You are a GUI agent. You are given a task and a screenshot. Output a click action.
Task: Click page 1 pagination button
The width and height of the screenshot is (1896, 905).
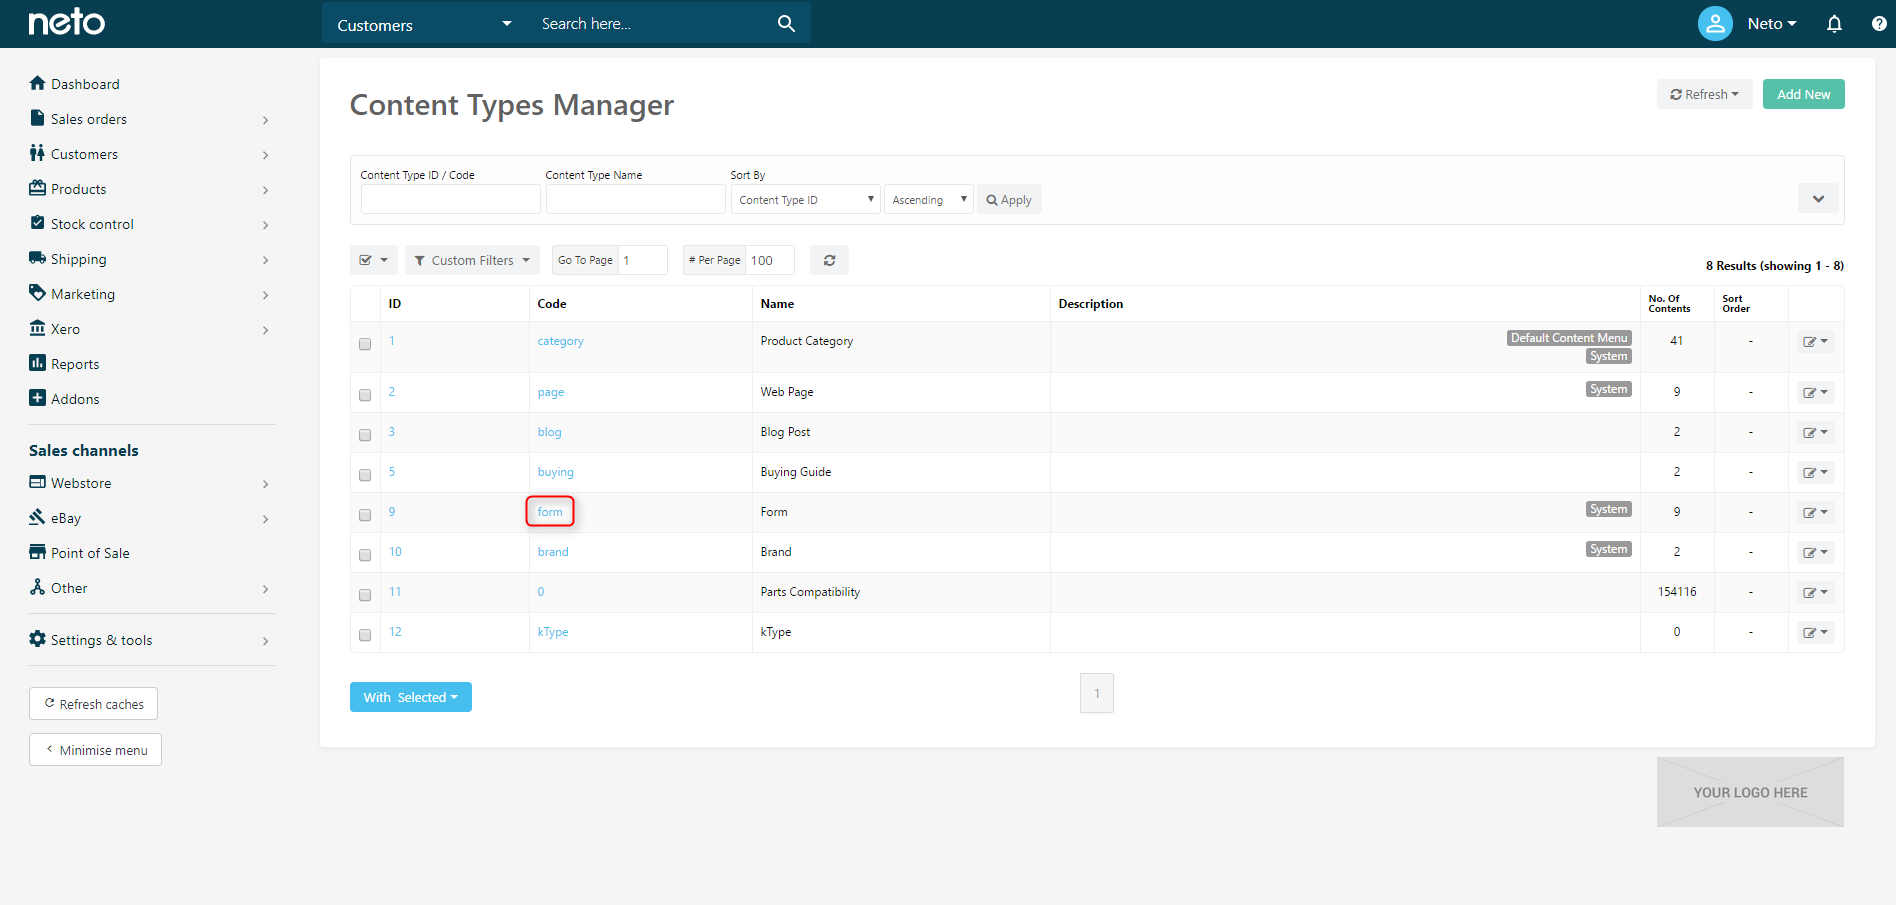coord(1097,693)
